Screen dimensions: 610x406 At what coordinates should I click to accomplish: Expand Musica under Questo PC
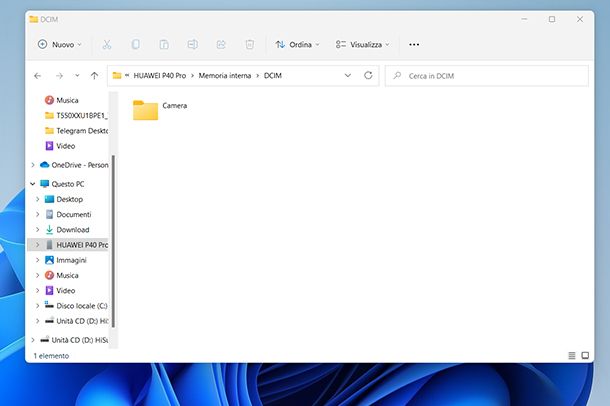click(x=38, y=275)
